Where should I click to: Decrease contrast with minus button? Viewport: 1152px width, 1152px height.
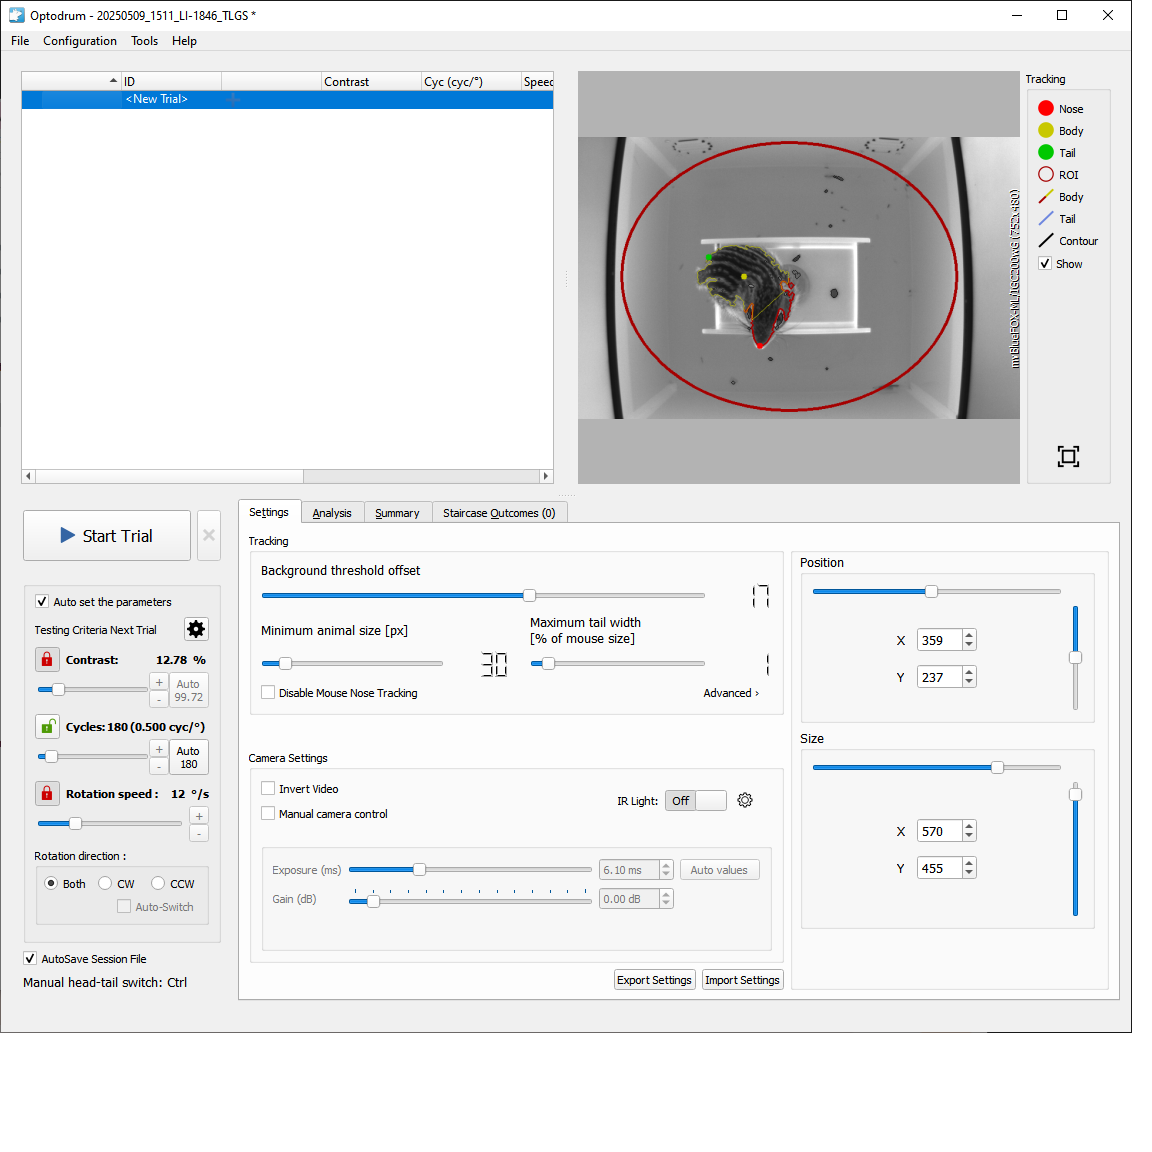tap(159, 699)
